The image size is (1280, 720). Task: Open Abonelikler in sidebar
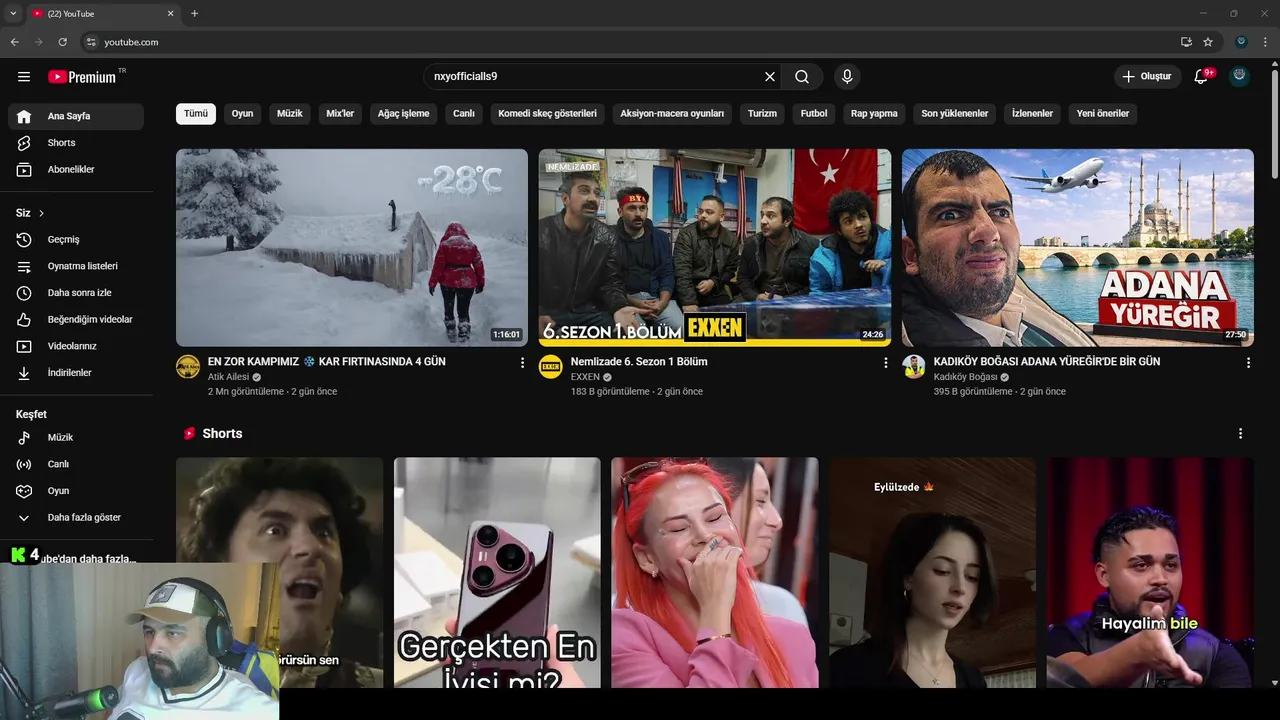click(76, 170)
